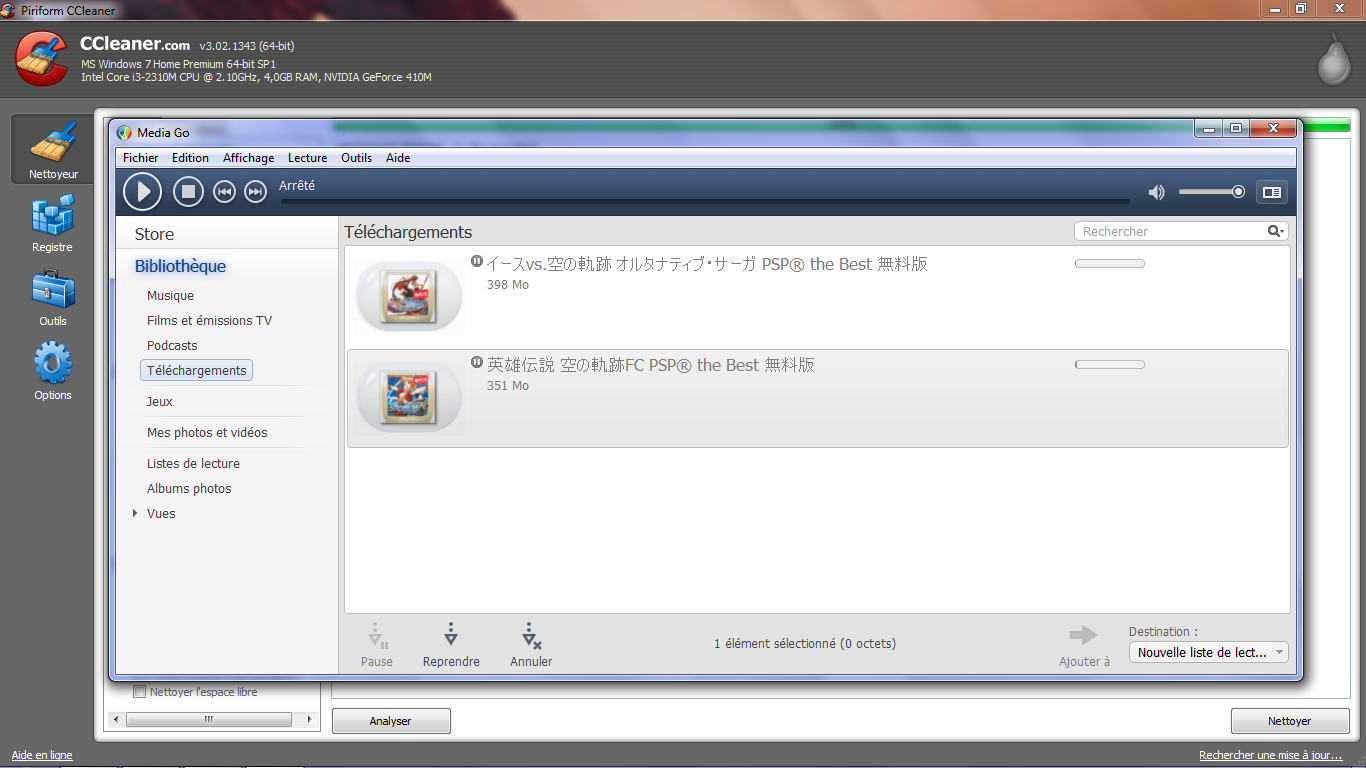Open the Aide menu
Viewport: 1366px width, 768px height.
[x=398, y=158]
